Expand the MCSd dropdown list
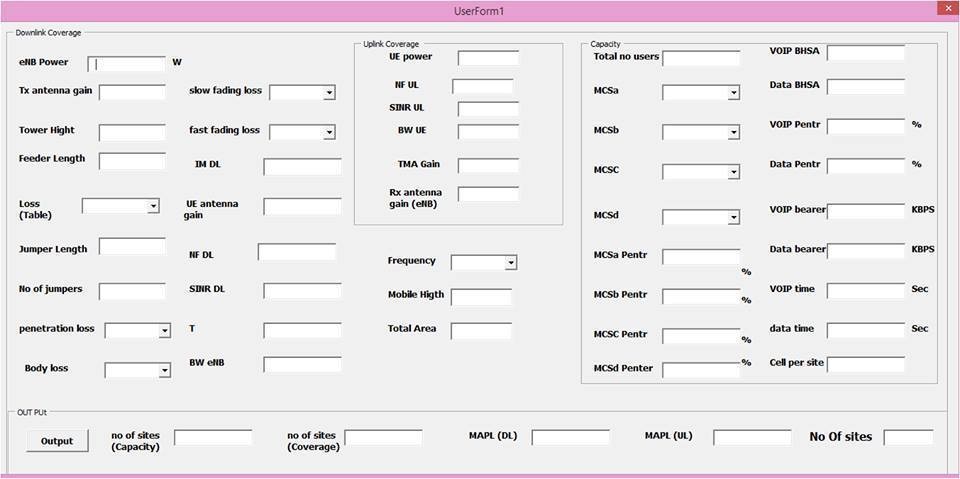 click(x=733, y=217)
